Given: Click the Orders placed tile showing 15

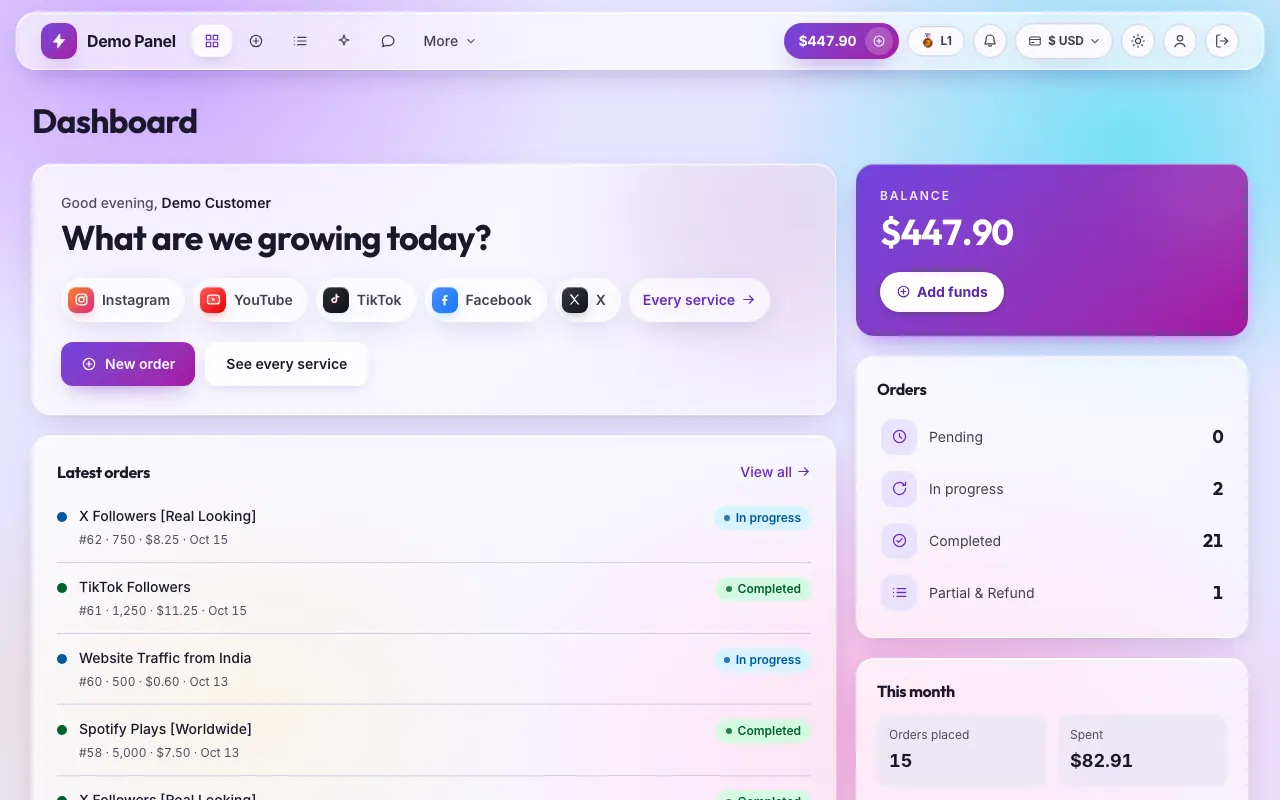Looking at the screenshot, I should pyautogui.click(x=961, y=750).
